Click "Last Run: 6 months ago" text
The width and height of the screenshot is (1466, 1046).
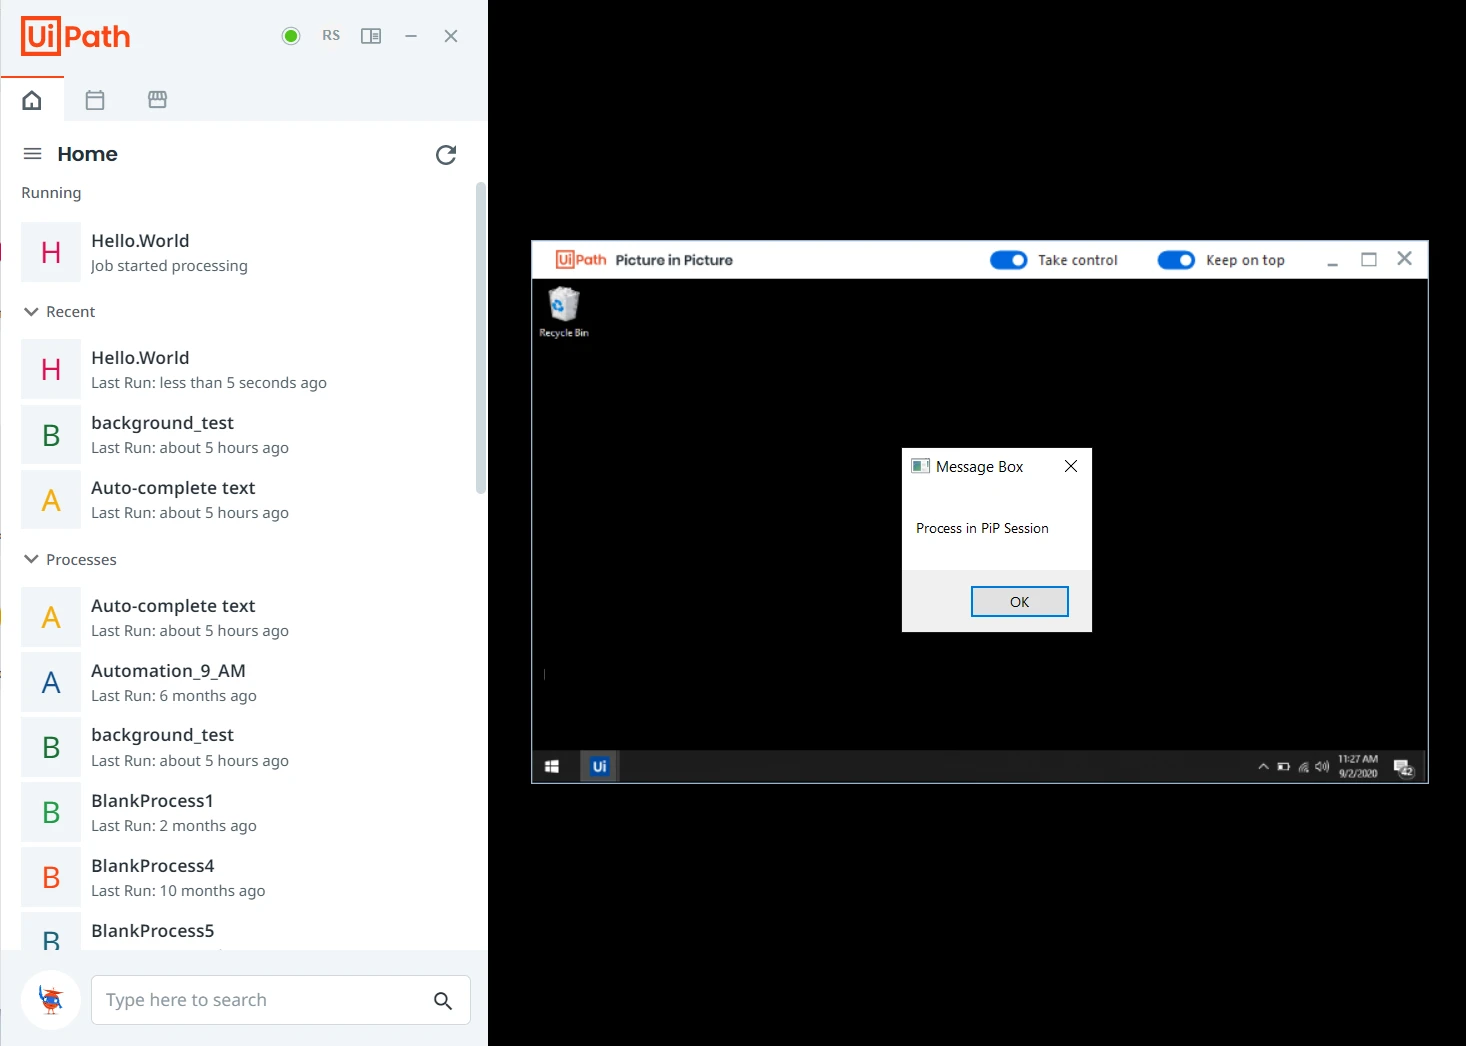coord(174,696)
